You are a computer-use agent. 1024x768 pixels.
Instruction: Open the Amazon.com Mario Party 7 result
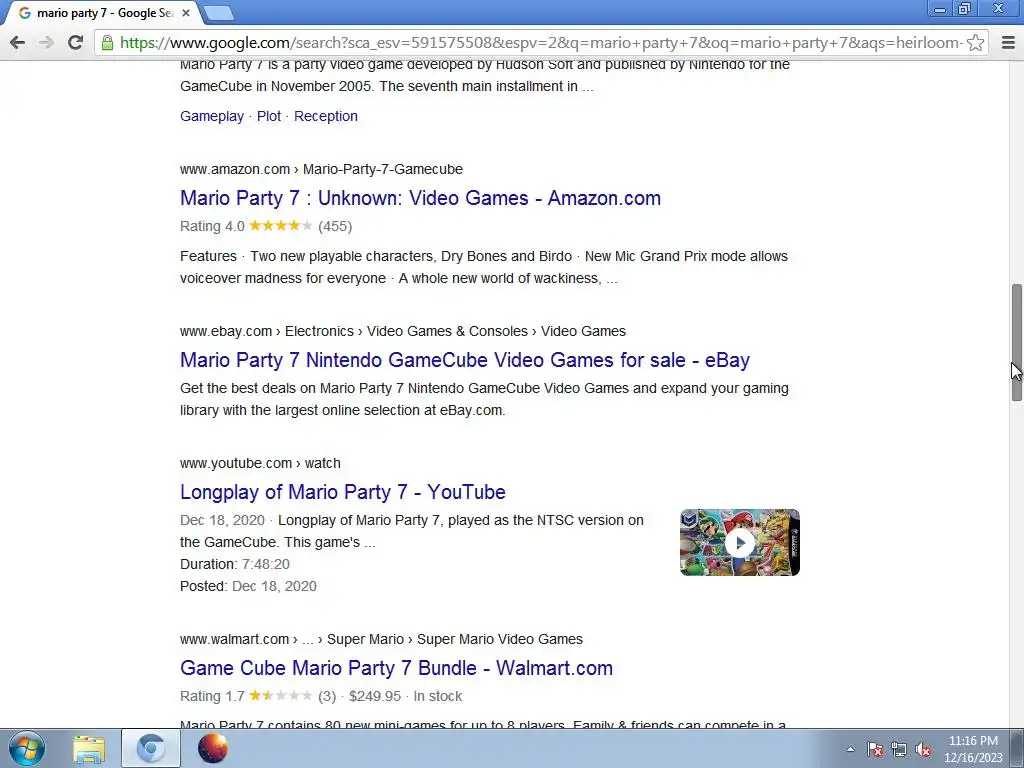421,198
